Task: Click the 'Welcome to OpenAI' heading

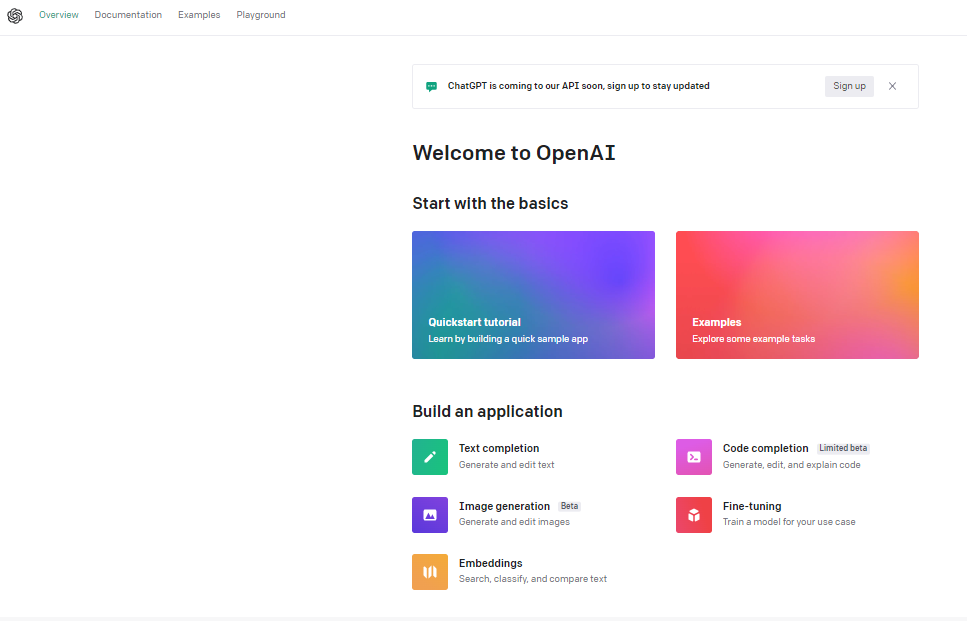Action: (514, 153)
